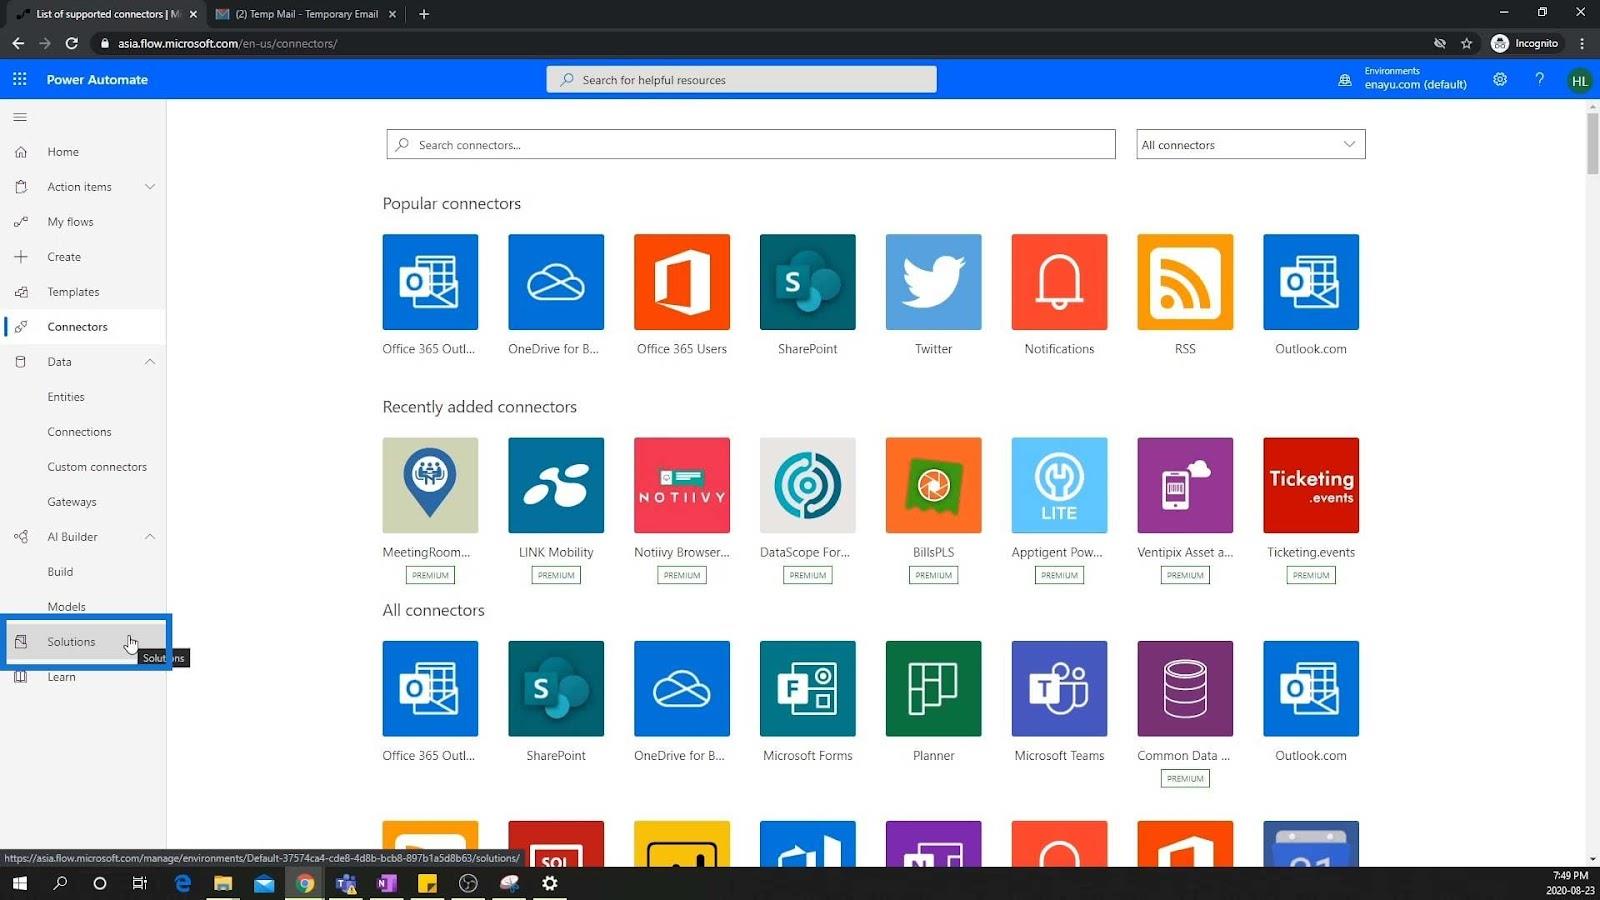Expand the All connectors filter dropdown
The width and height of the screenshot is (1600, 900).
click(1250, 144)
